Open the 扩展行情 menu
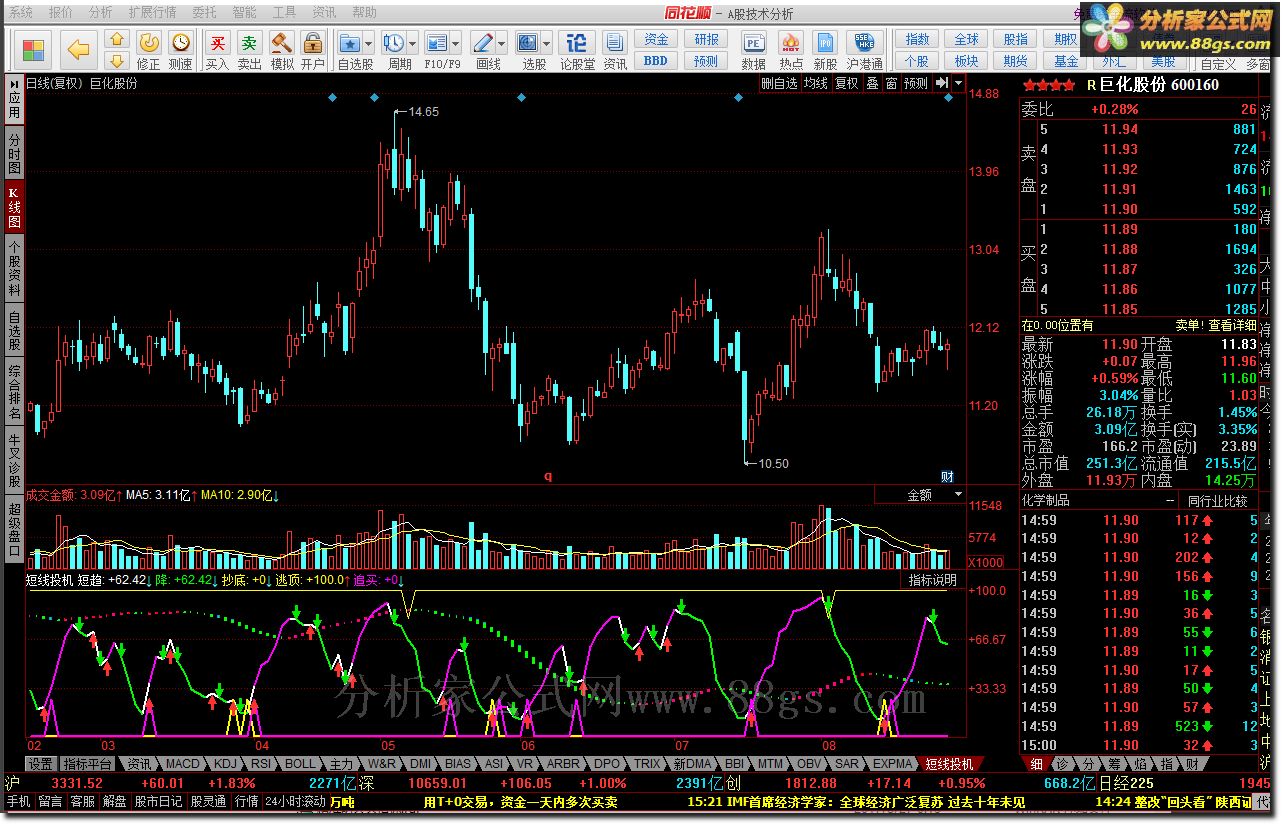Image resolution: width=1282 pixels, height=824 pixels. click(152, 12)
